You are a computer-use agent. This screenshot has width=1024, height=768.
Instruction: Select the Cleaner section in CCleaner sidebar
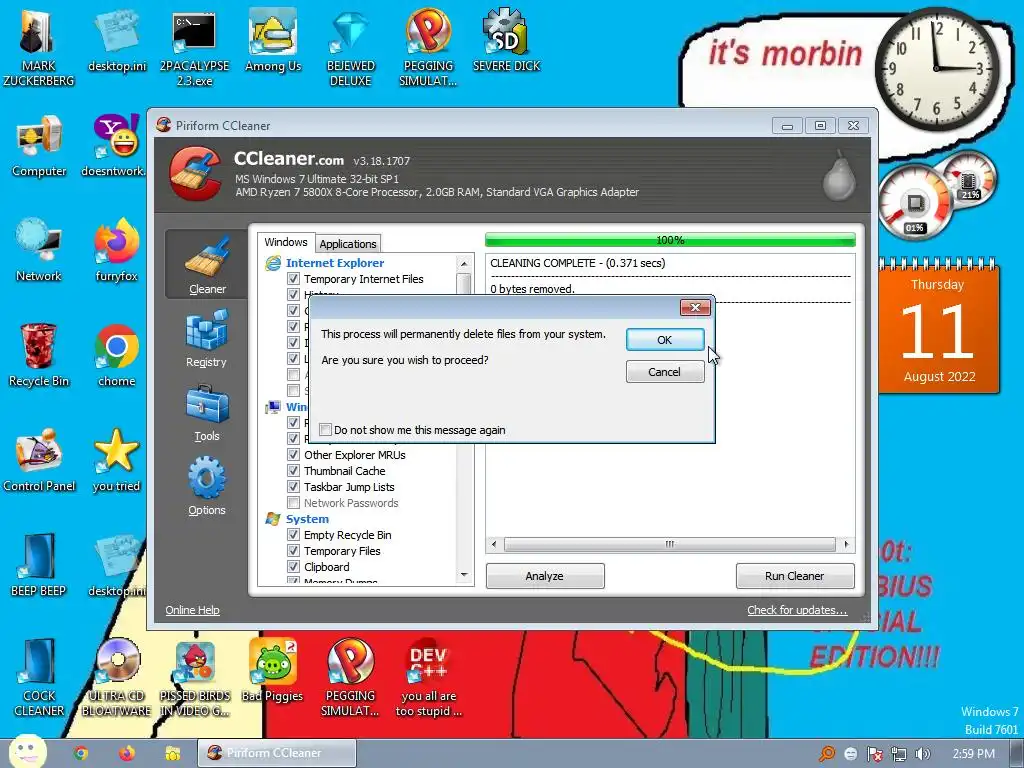207,264
